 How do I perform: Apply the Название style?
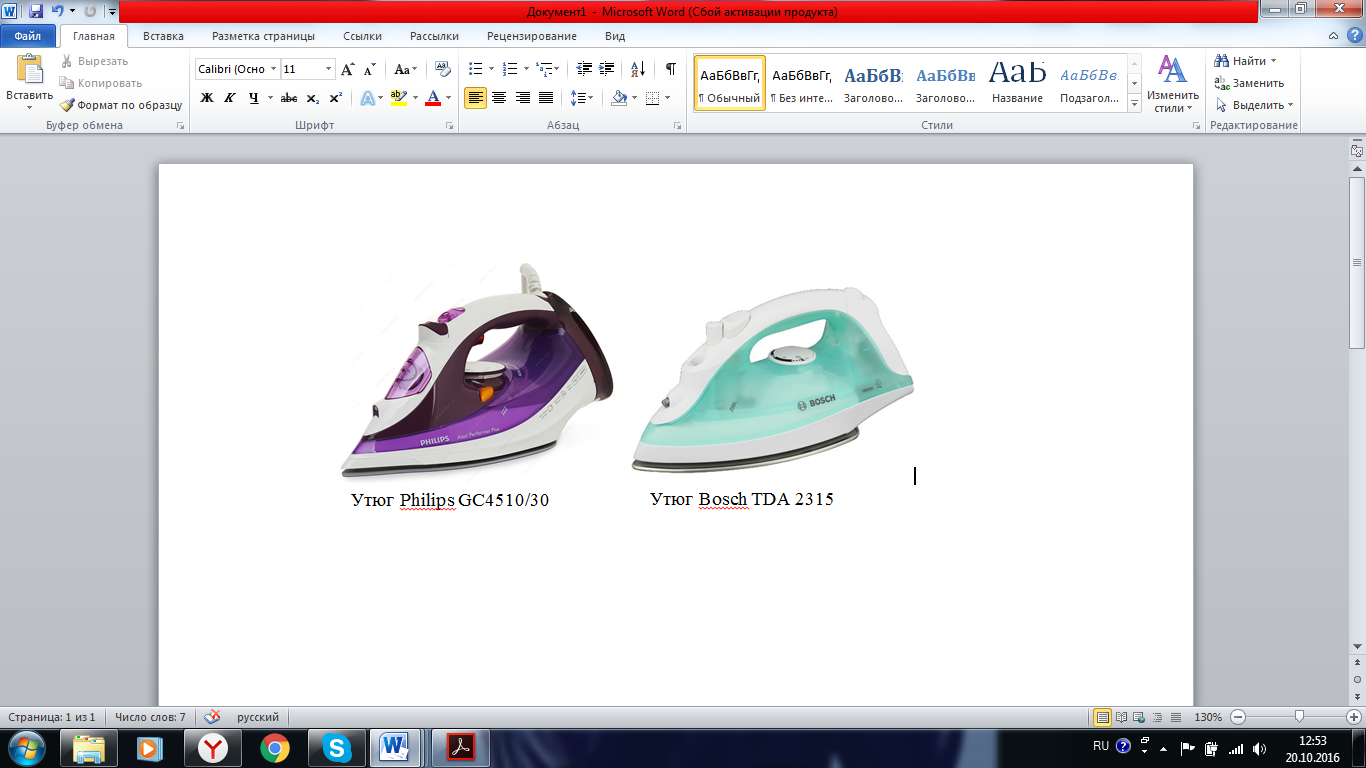(1018, 82)
